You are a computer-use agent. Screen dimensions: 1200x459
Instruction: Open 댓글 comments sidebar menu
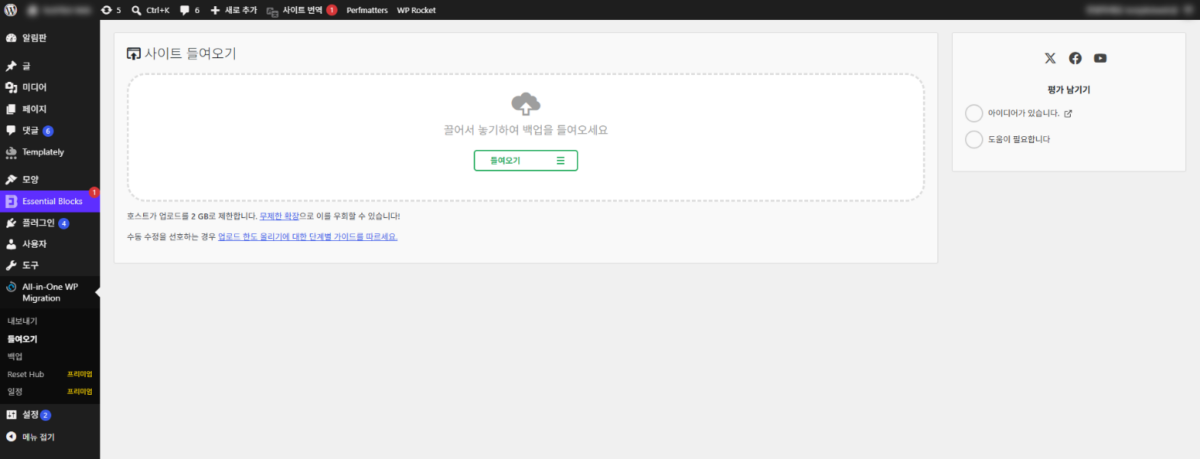(x=50, y=131)
